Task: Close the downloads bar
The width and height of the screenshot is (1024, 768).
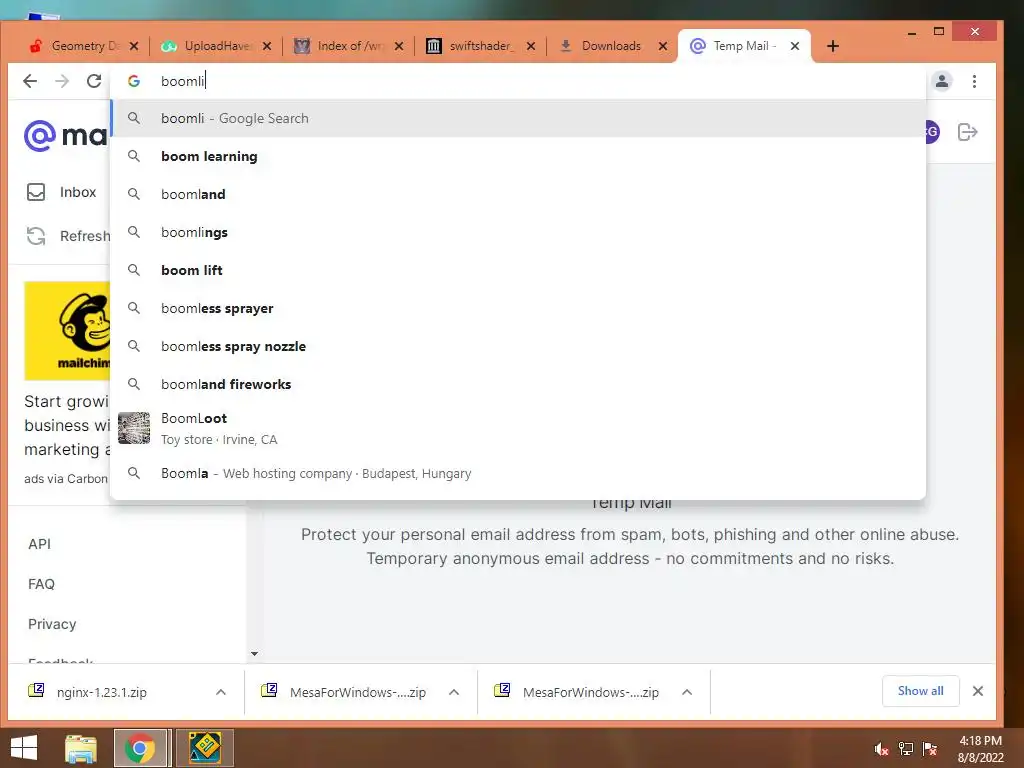Action: pyautogui.click(x=978, y=691)
